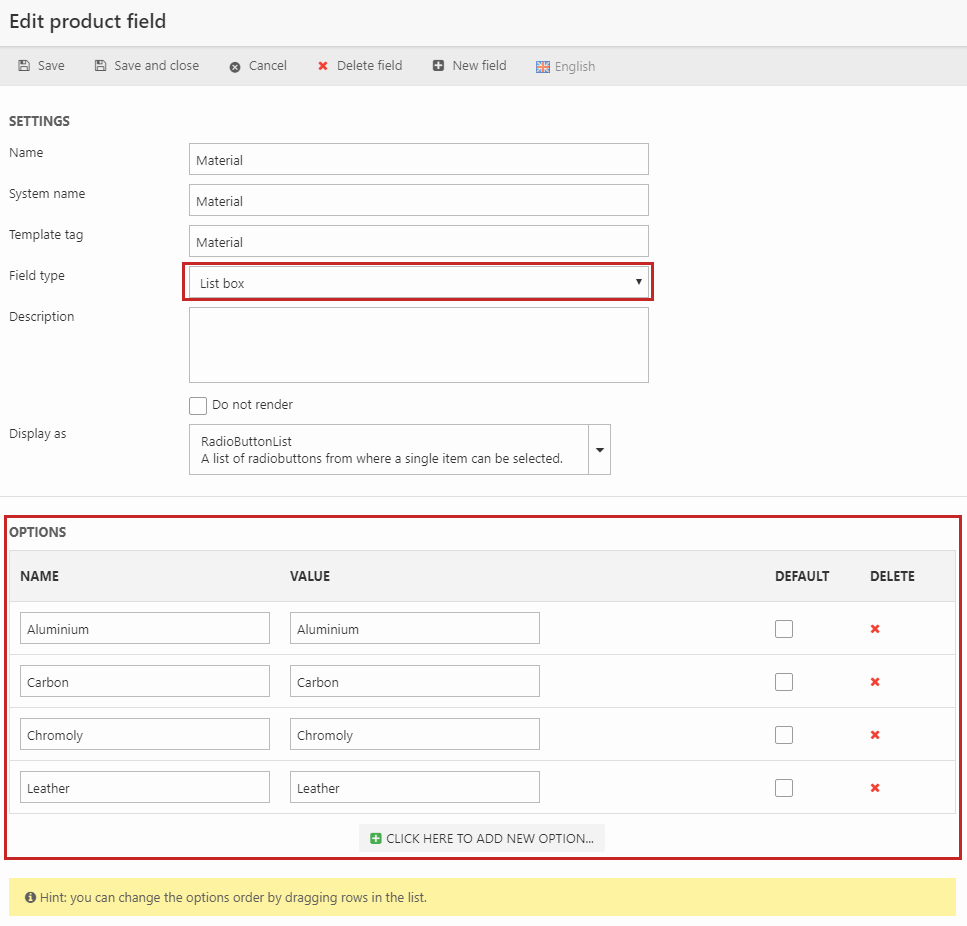This screenshot has height=926, width=967.
Task: Click New field in the toolbar
Action: coord(469,66)
